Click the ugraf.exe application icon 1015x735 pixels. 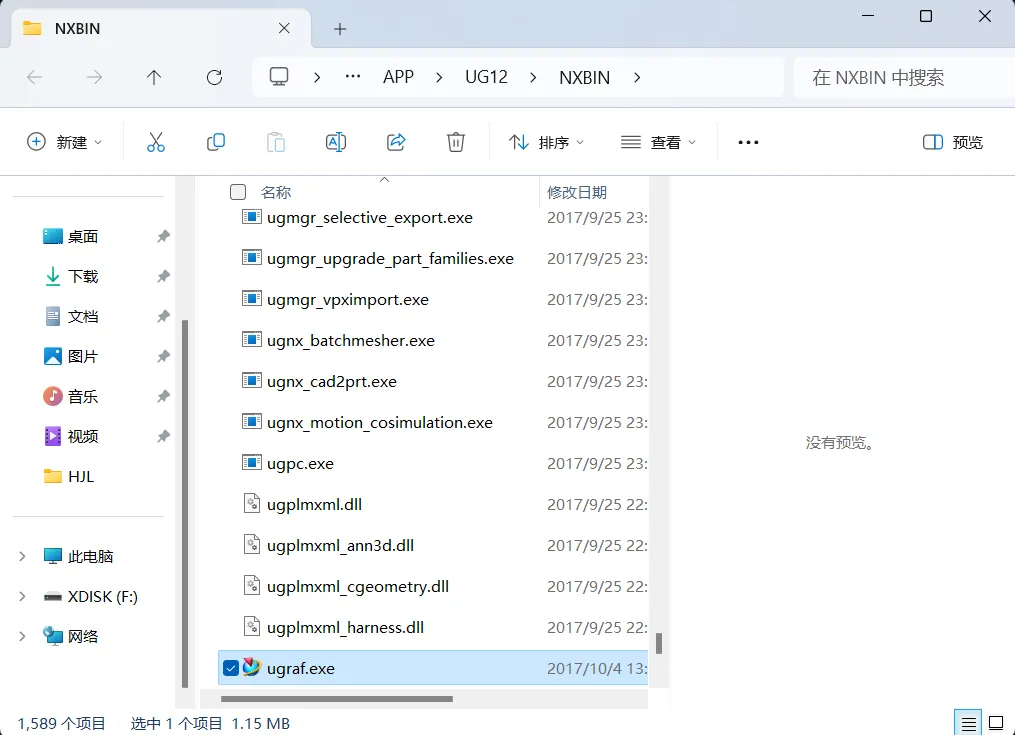coord(251,668)
